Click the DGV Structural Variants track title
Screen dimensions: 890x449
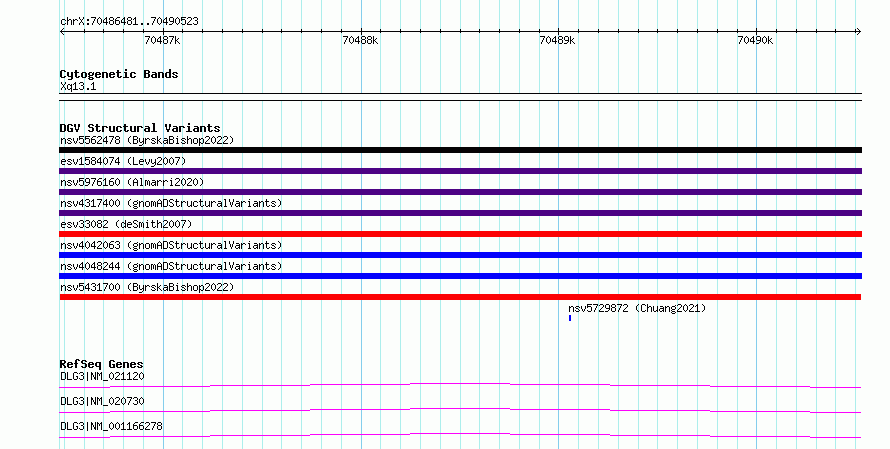(x=140, y=128)
